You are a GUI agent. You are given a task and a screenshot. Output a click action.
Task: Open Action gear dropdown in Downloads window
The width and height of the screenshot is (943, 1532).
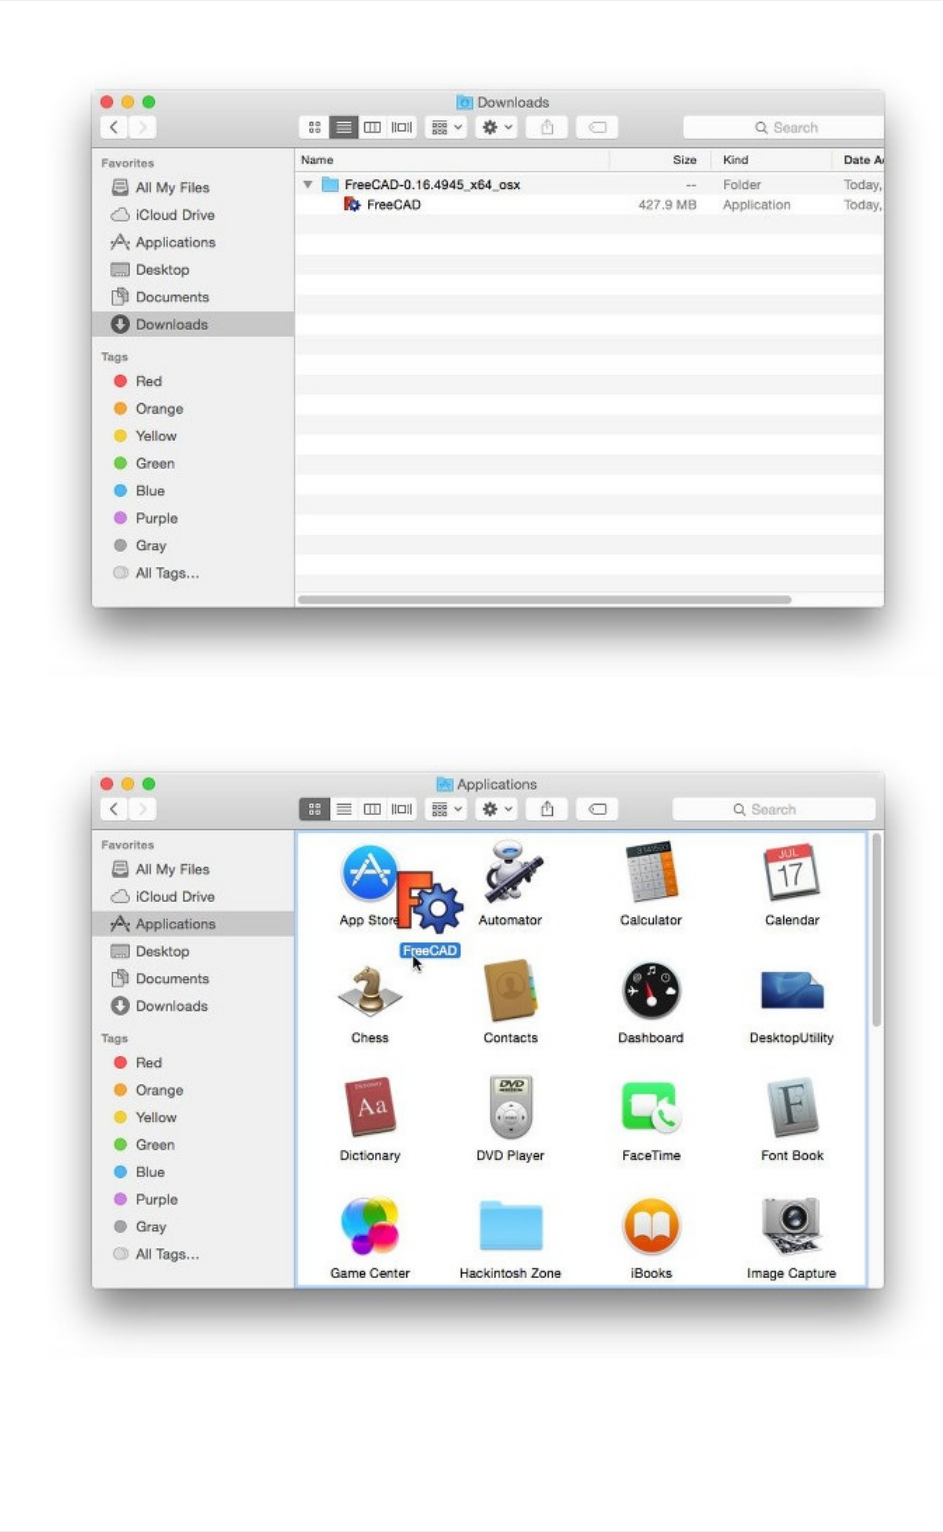(x=497, y=127)
